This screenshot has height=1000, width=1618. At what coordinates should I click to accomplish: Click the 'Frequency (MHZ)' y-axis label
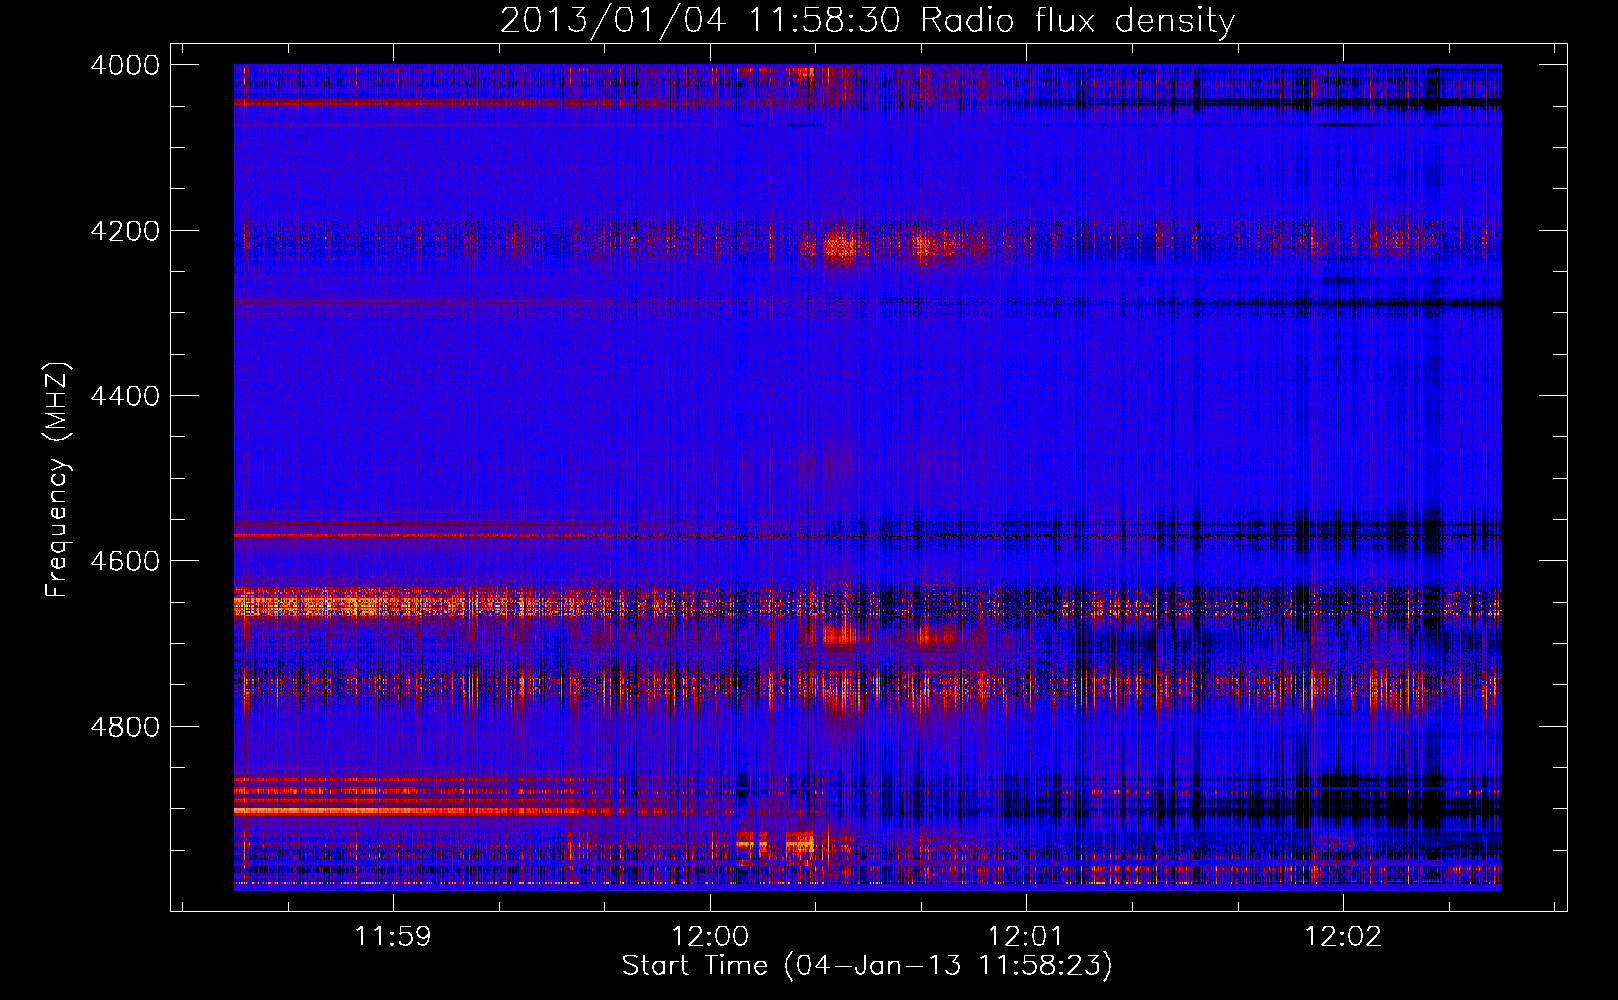(58, 480)
